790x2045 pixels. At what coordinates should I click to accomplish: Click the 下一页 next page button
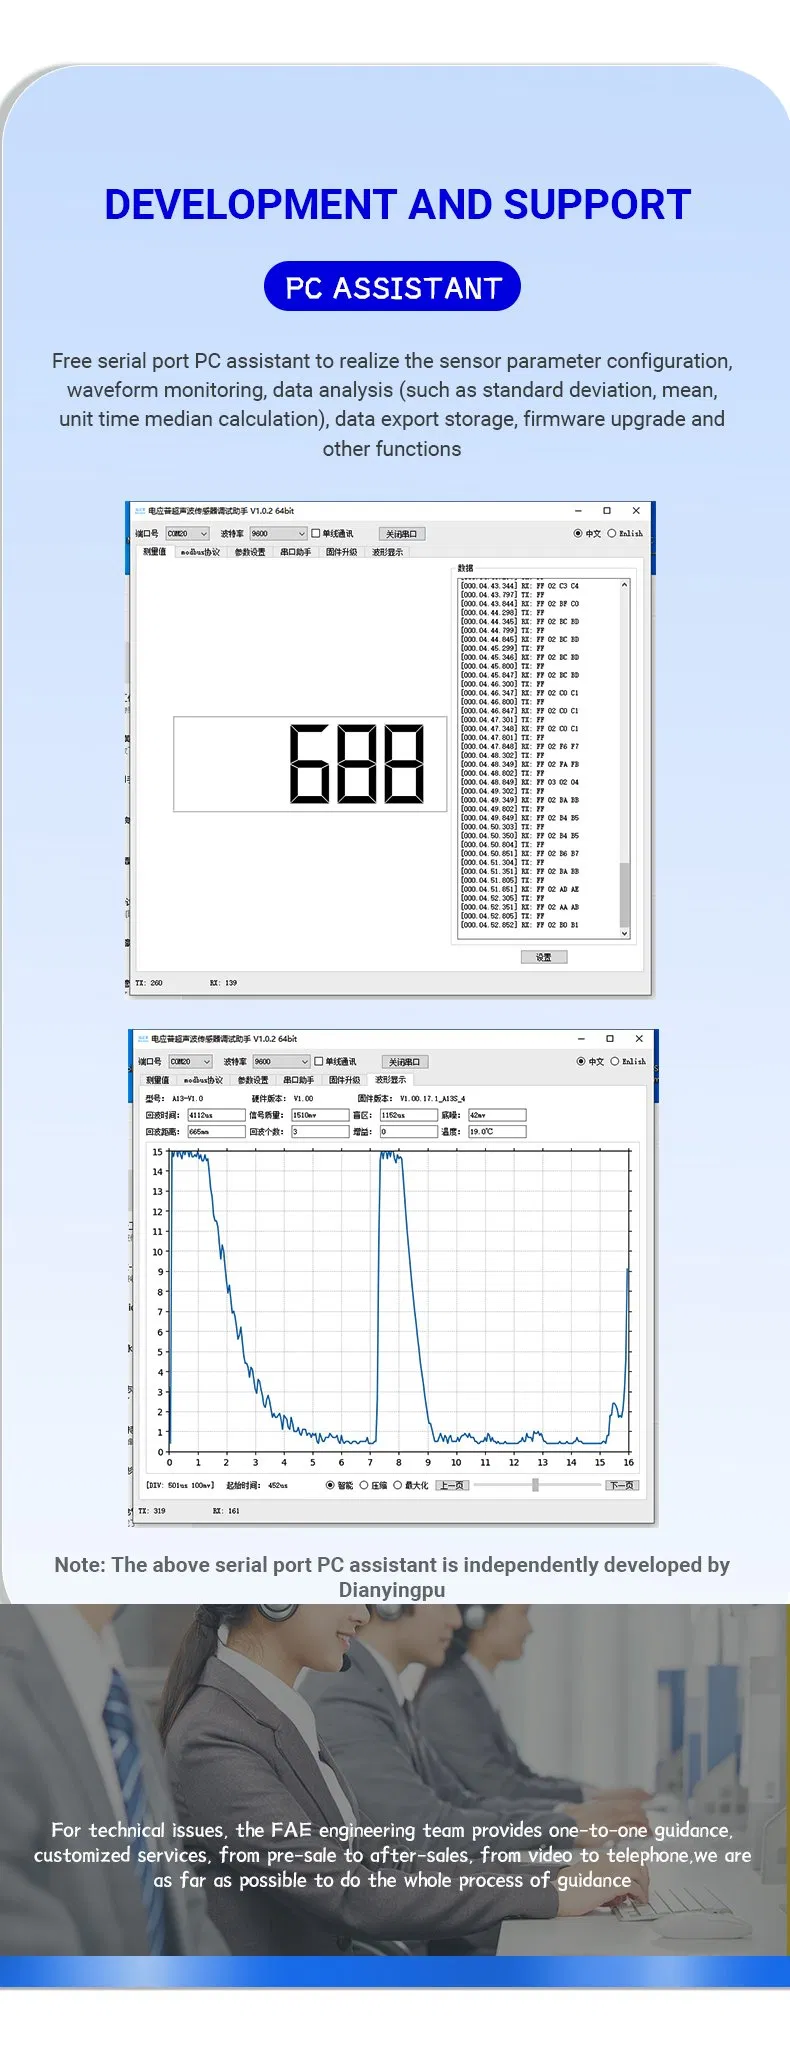click(621, 1485)
